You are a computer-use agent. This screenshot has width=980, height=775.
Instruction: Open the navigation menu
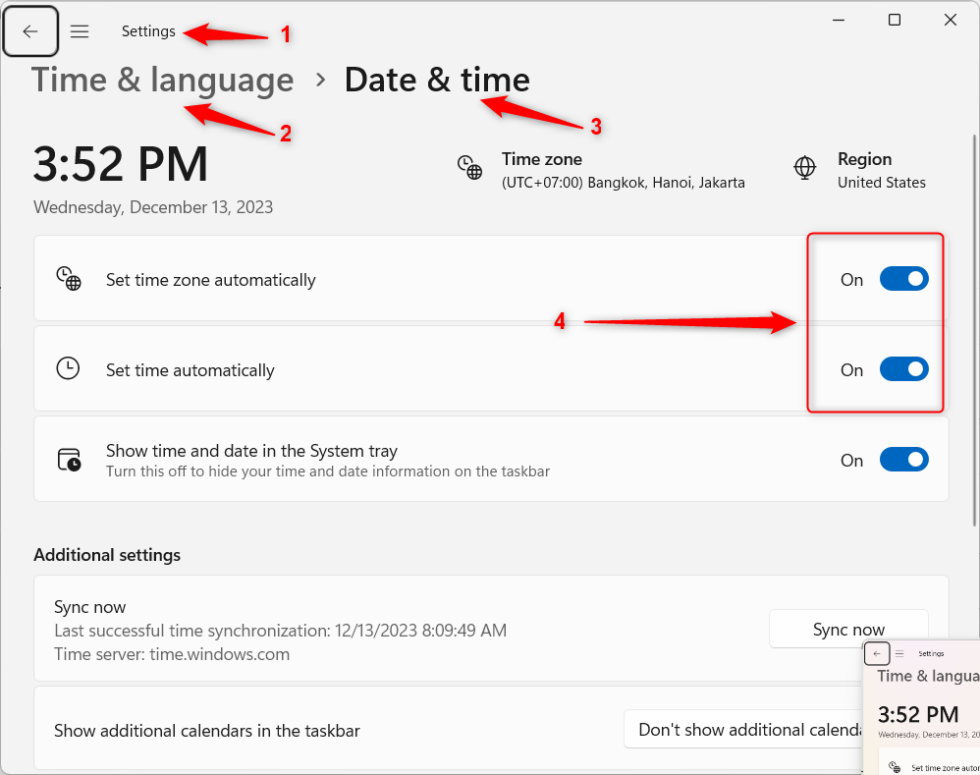pyautogui.click(x=79, y=31)
